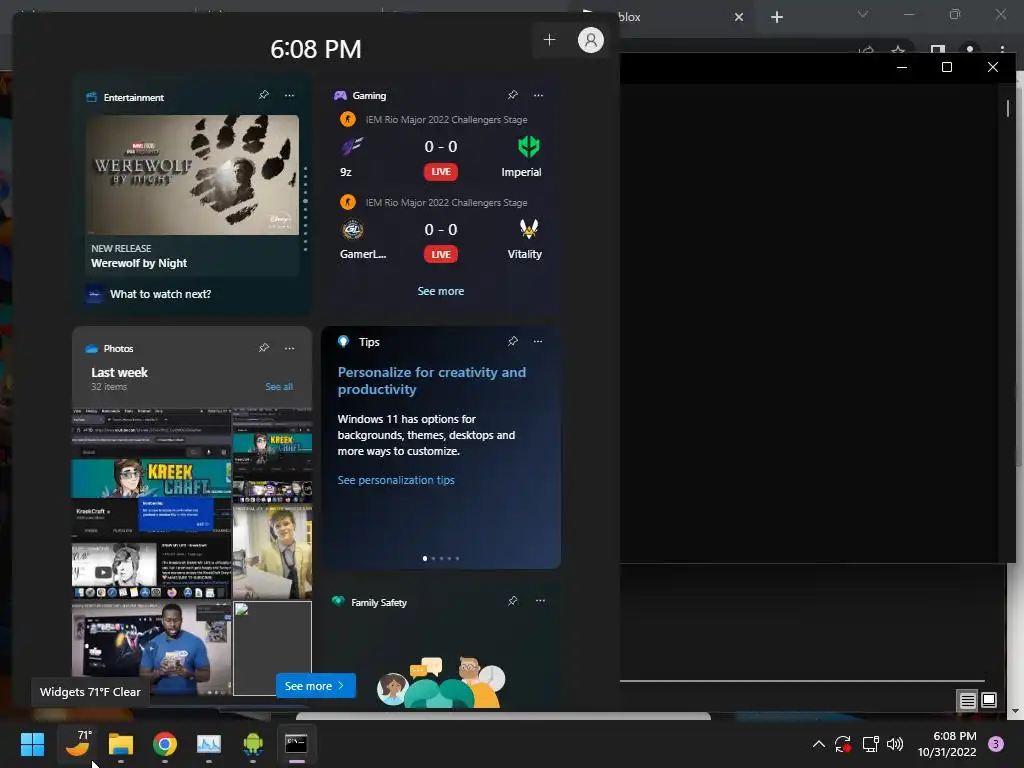Click the volume speaker tray icon
The image size is (1024, 768).
click(895, 744)
